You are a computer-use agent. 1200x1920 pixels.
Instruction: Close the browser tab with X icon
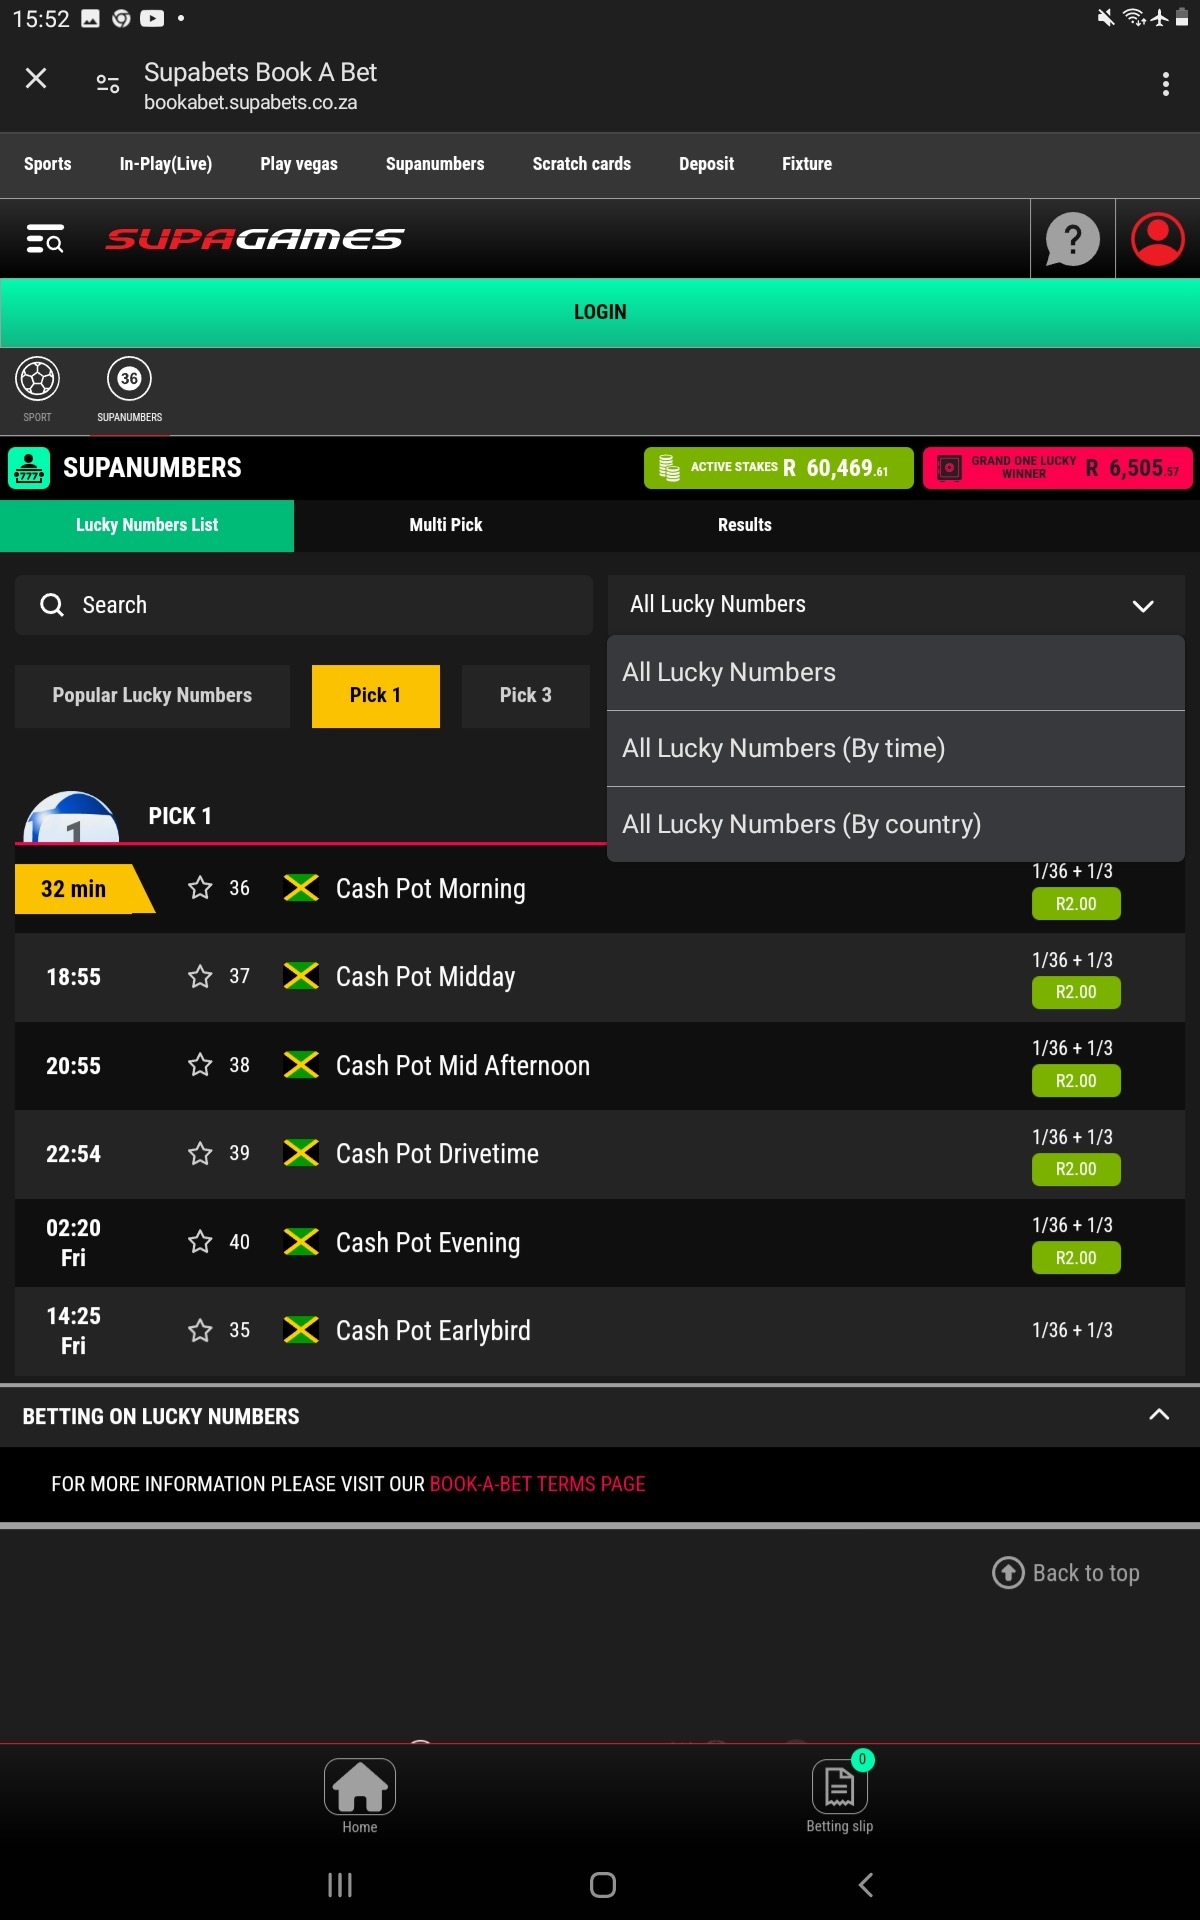coord(36,78)
